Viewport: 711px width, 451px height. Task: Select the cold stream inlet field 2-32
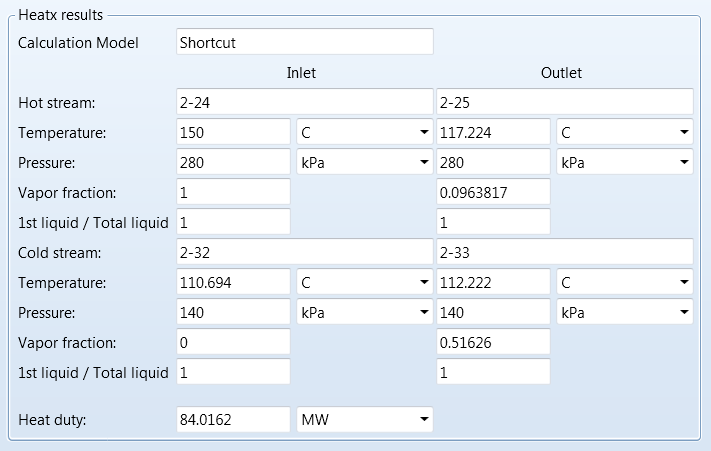(x=304, y=253)
